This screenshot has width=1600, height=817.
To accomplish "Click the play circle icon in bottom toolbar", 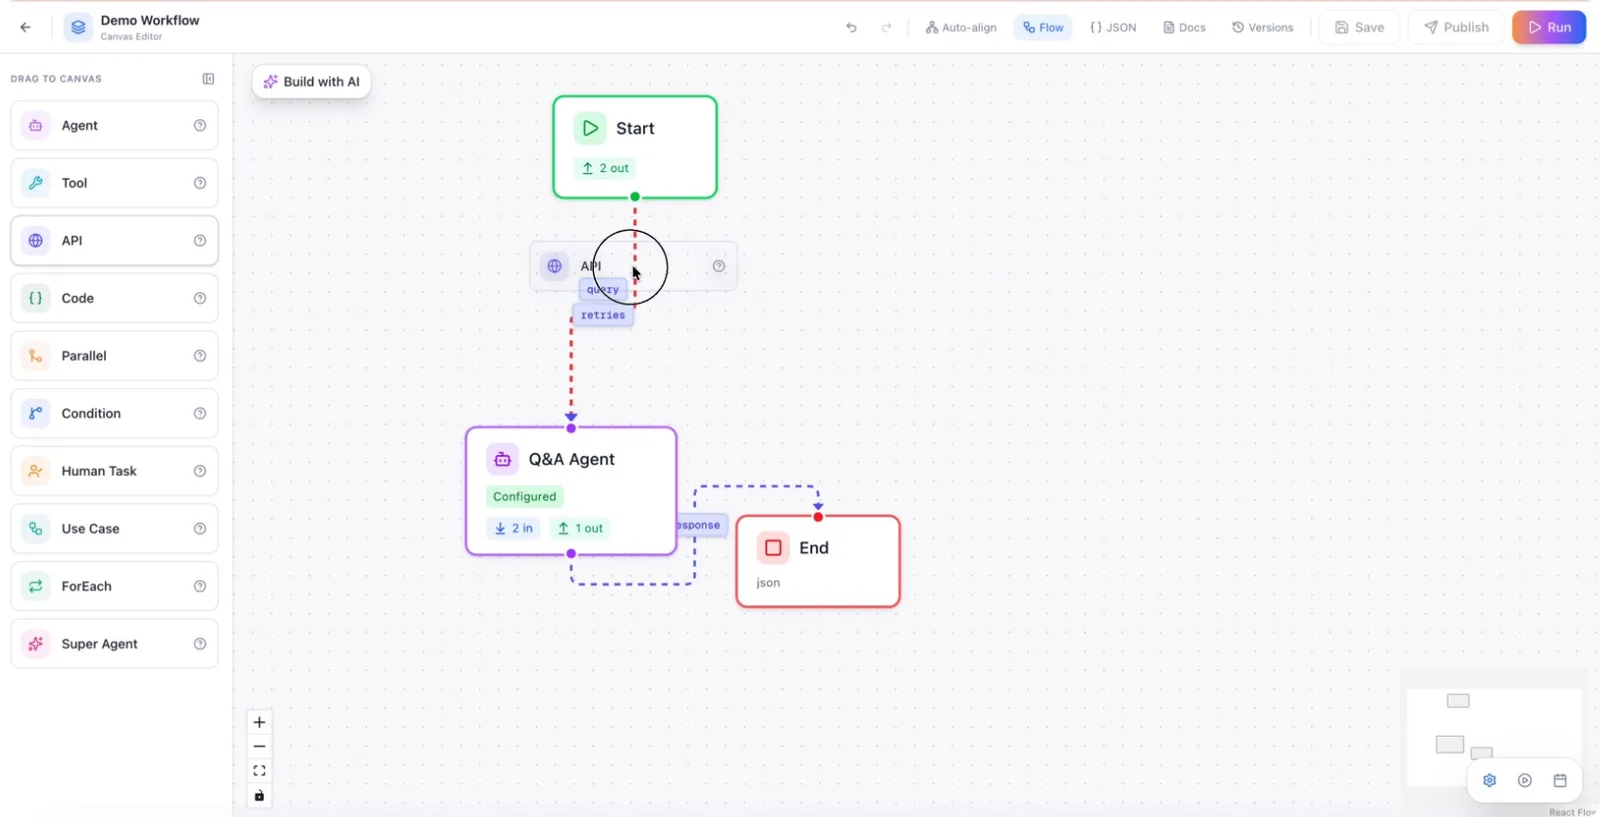I will tap(1525, 780).
